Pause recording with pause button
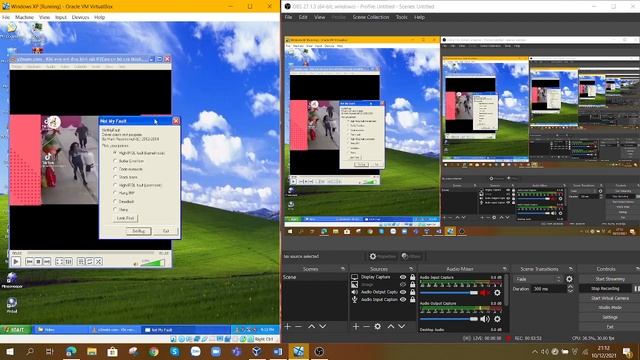The height and width of the screenshot is (360, 640). [636, 289]
